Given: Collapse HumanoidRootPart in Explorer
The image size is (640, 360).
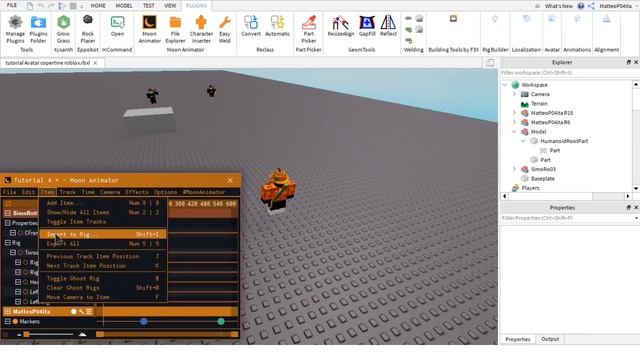Looking at the screenshot, I should click(x=524, y=141).
